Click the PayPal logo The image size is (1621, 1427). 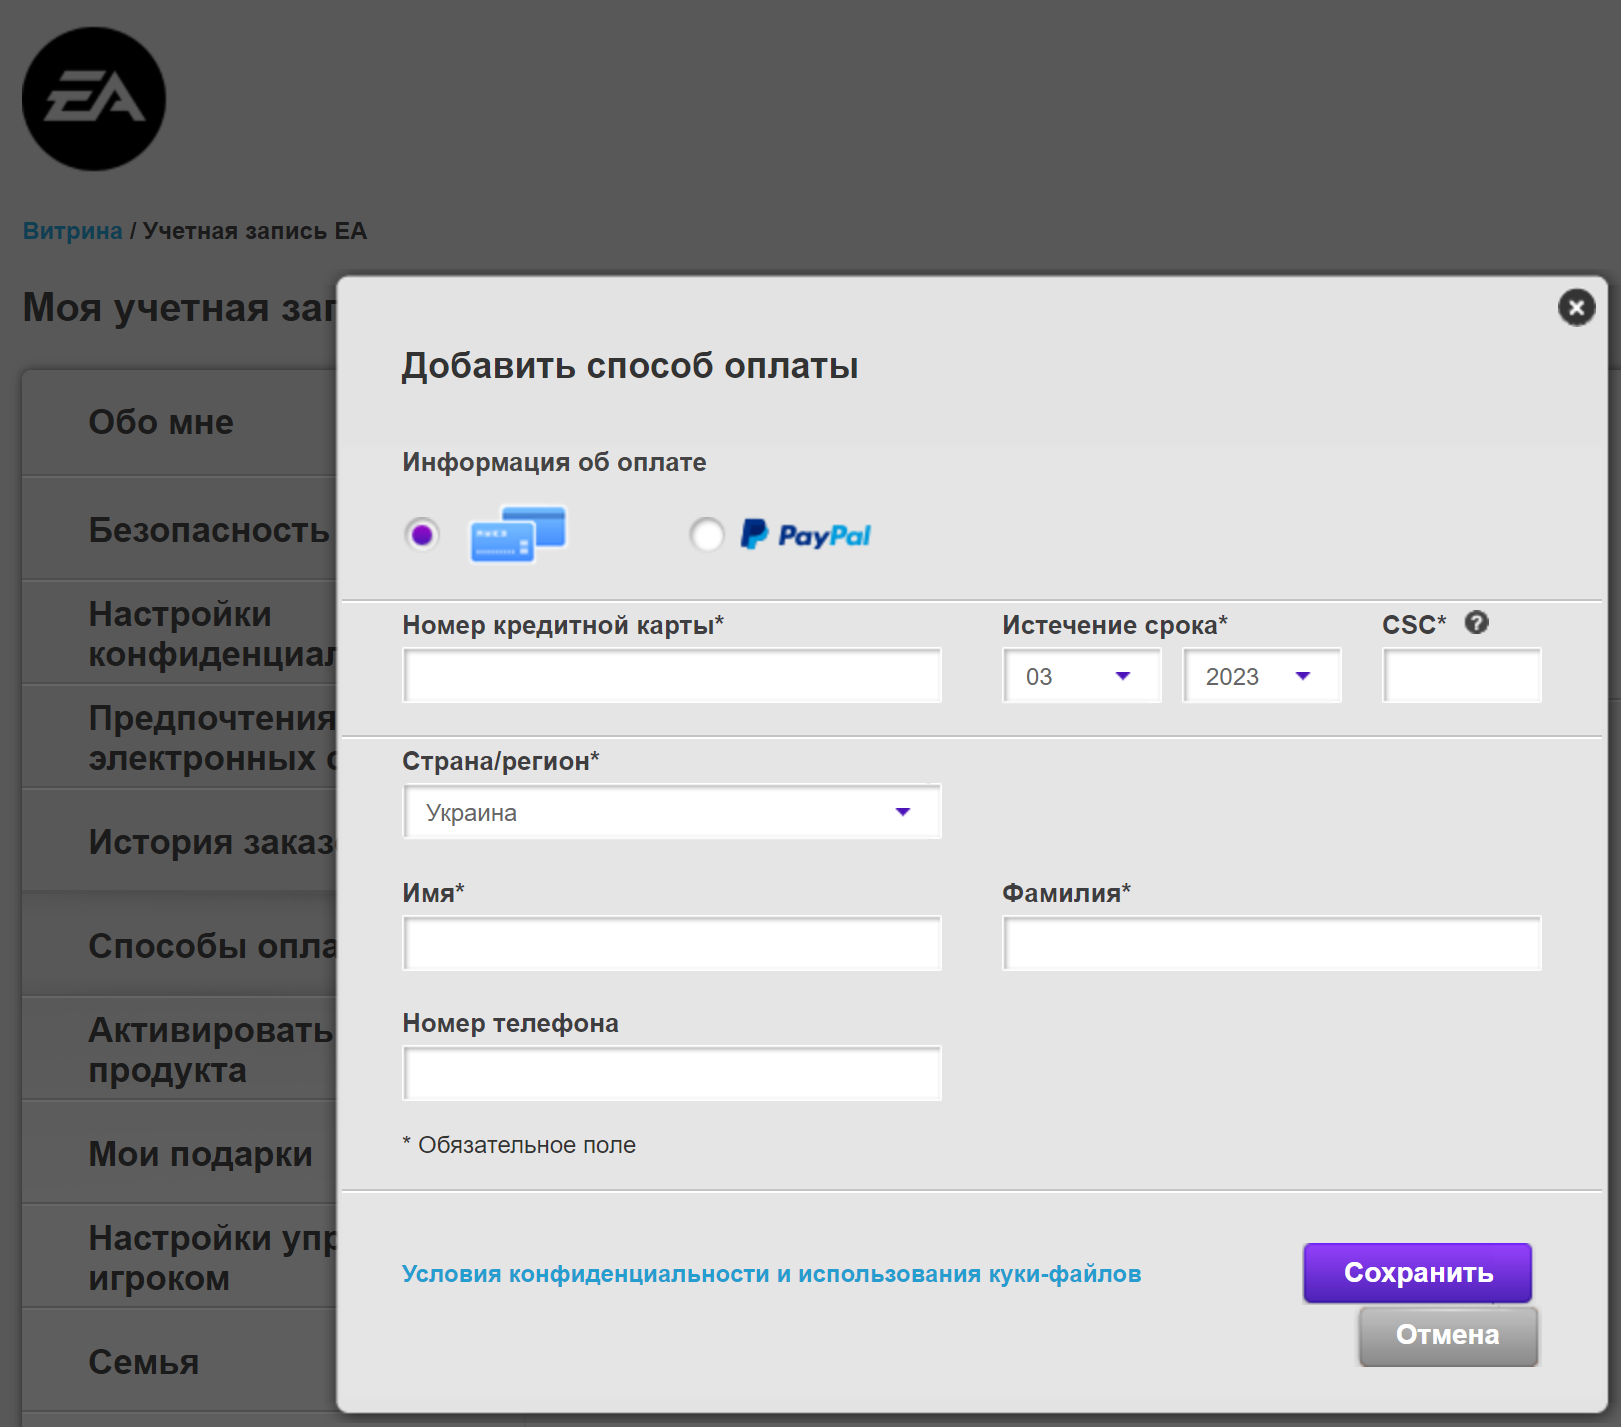805,535
